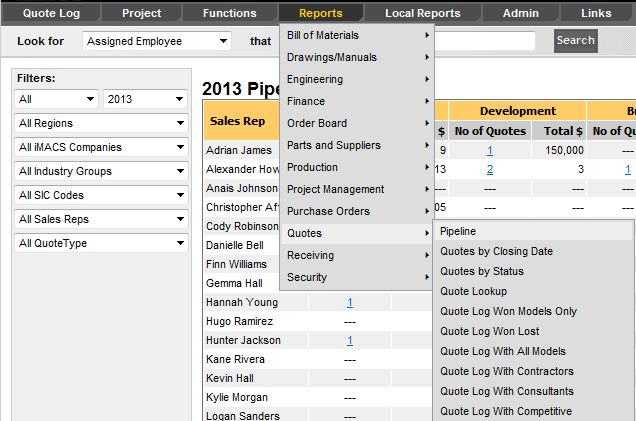Switch to the Project tab
Viewport: 636px width, 421px height.
click(x=141, y=13)
